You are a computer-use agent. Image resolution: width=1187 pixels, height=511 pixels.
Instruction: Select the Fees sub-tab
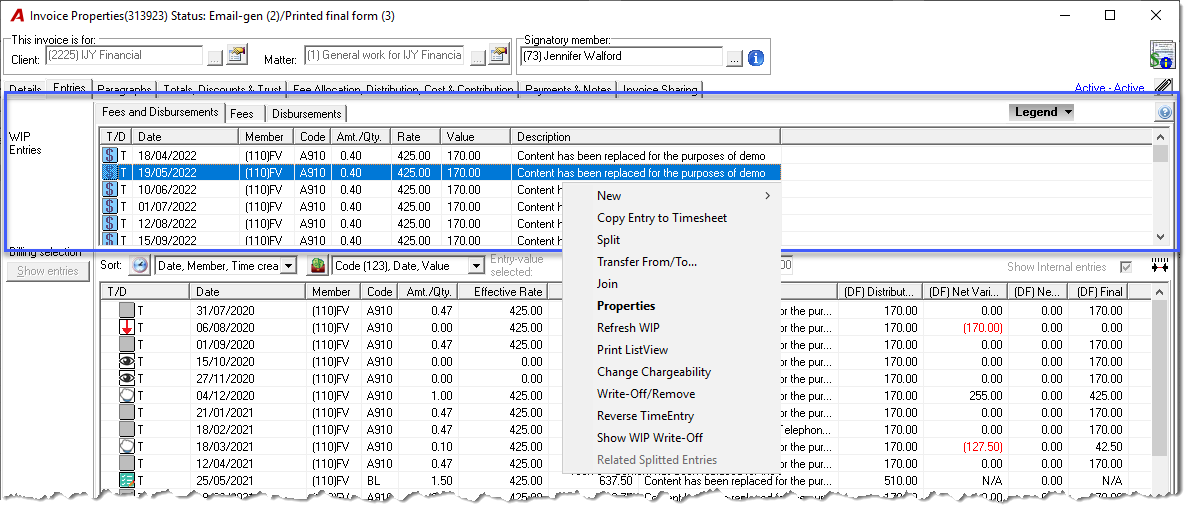coord(242,114)
